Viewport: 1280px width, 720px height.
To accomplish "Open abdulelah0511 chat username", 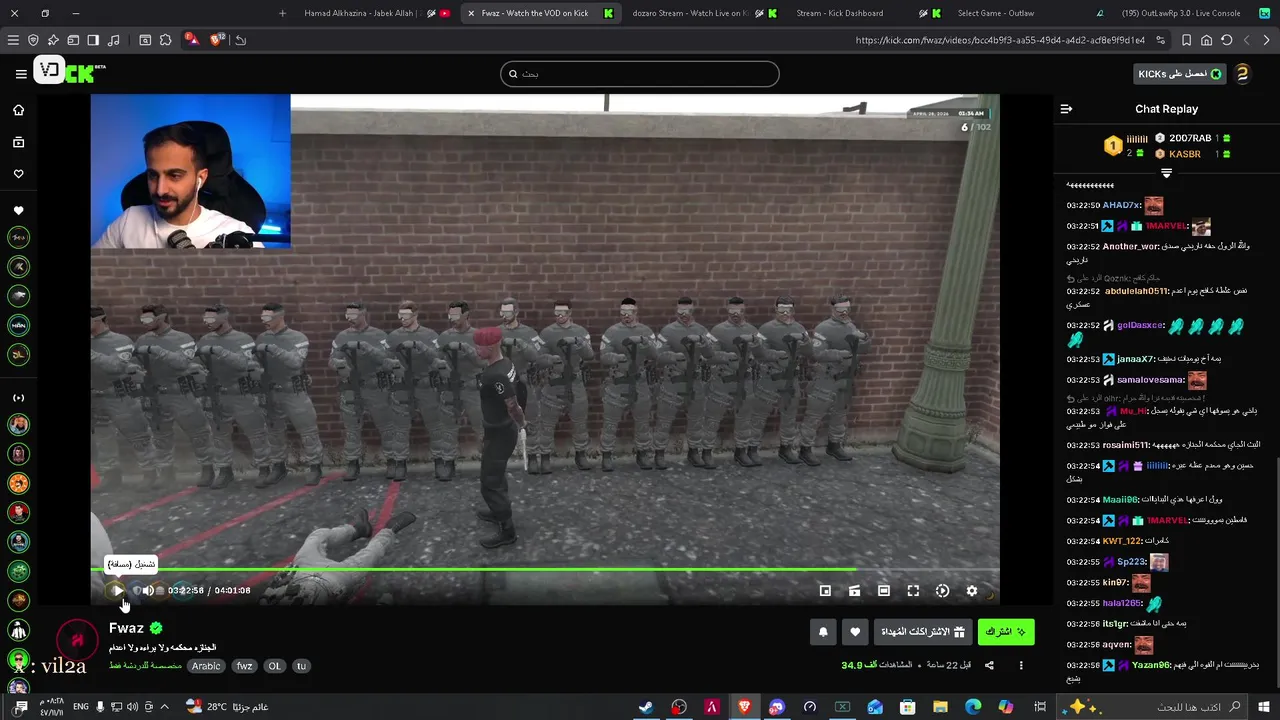I will pyautogui.click(x=1136, y=291).
